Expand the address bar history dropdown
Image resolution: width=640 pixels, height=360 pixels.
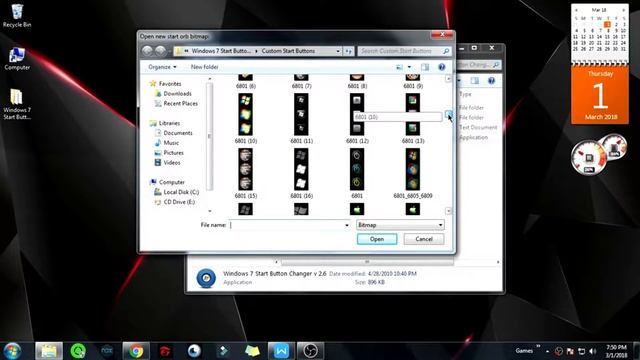[x=338, y=51]
